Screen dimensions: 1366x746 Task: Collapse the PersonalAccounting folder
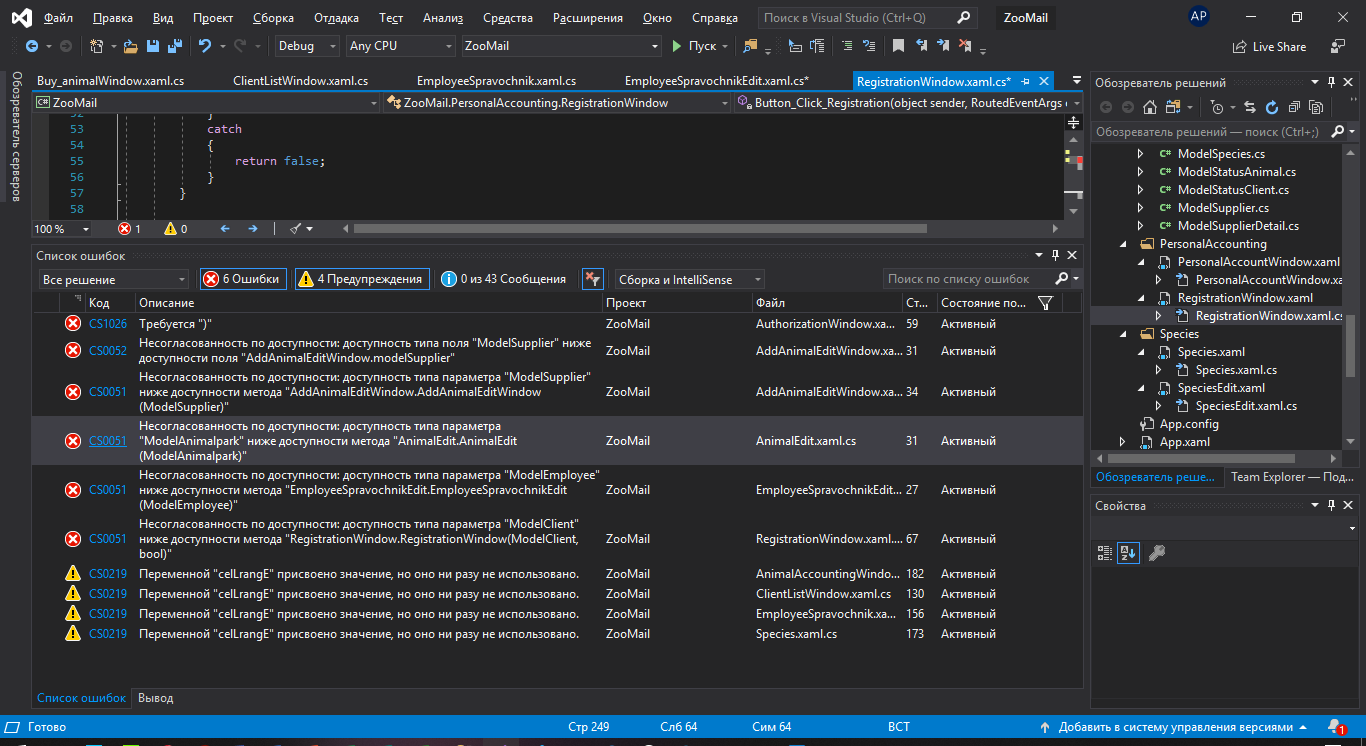(x=1122, y=244)
